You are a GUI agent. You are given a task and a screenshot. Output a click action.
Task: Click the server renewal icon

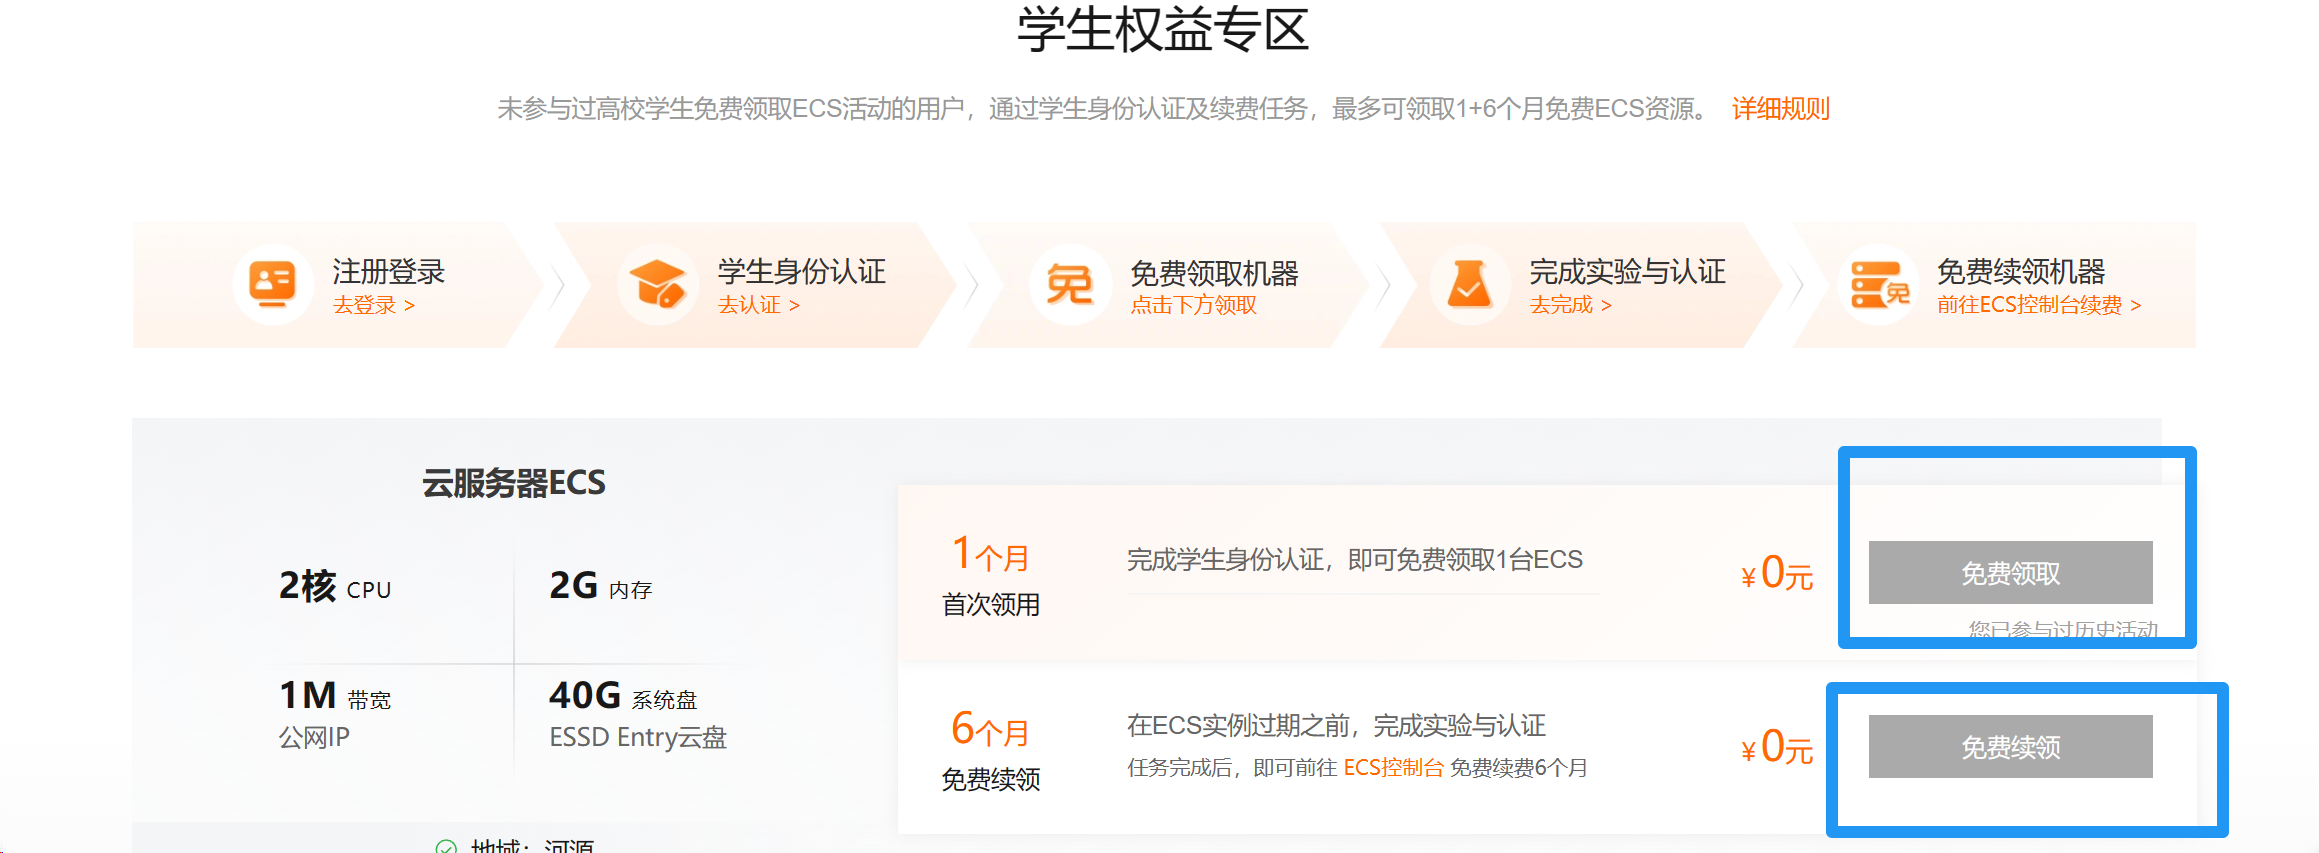point(1878,285)
